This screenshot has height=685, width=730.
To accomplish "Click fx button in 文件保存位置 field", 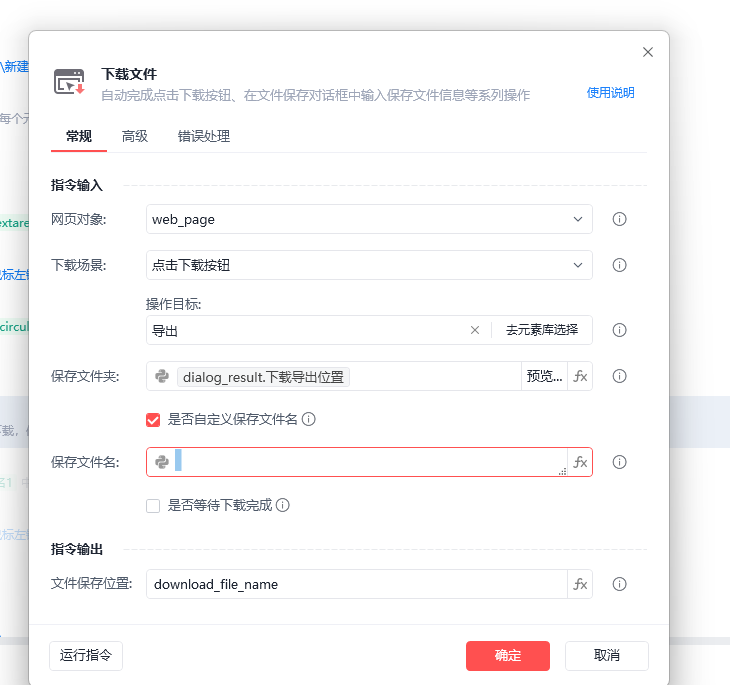I will coord(580,584).
